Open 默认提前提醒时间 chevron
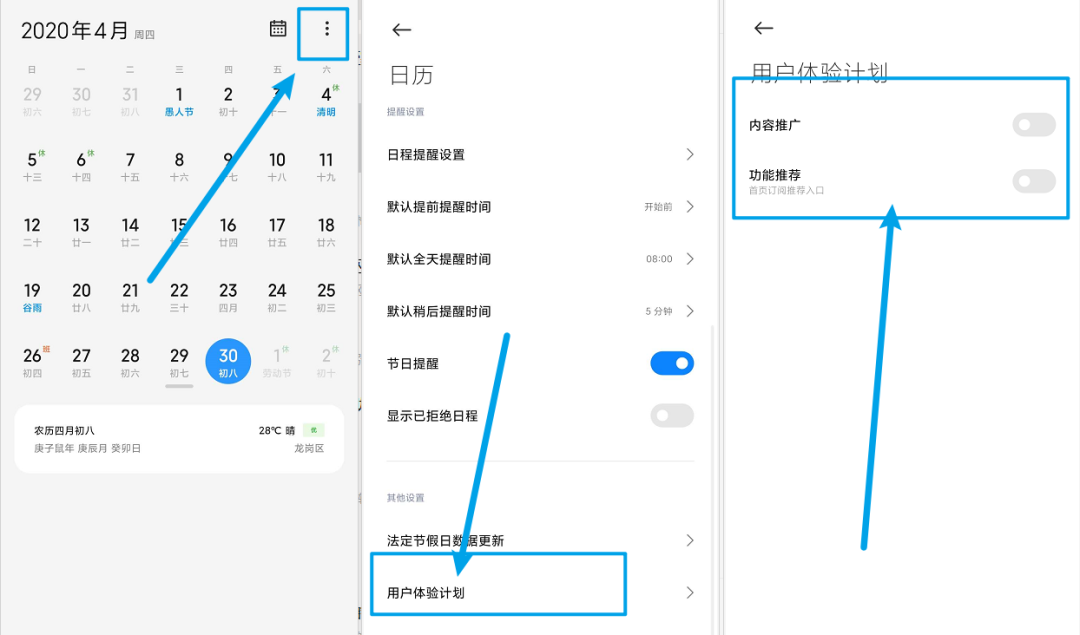 689,207
